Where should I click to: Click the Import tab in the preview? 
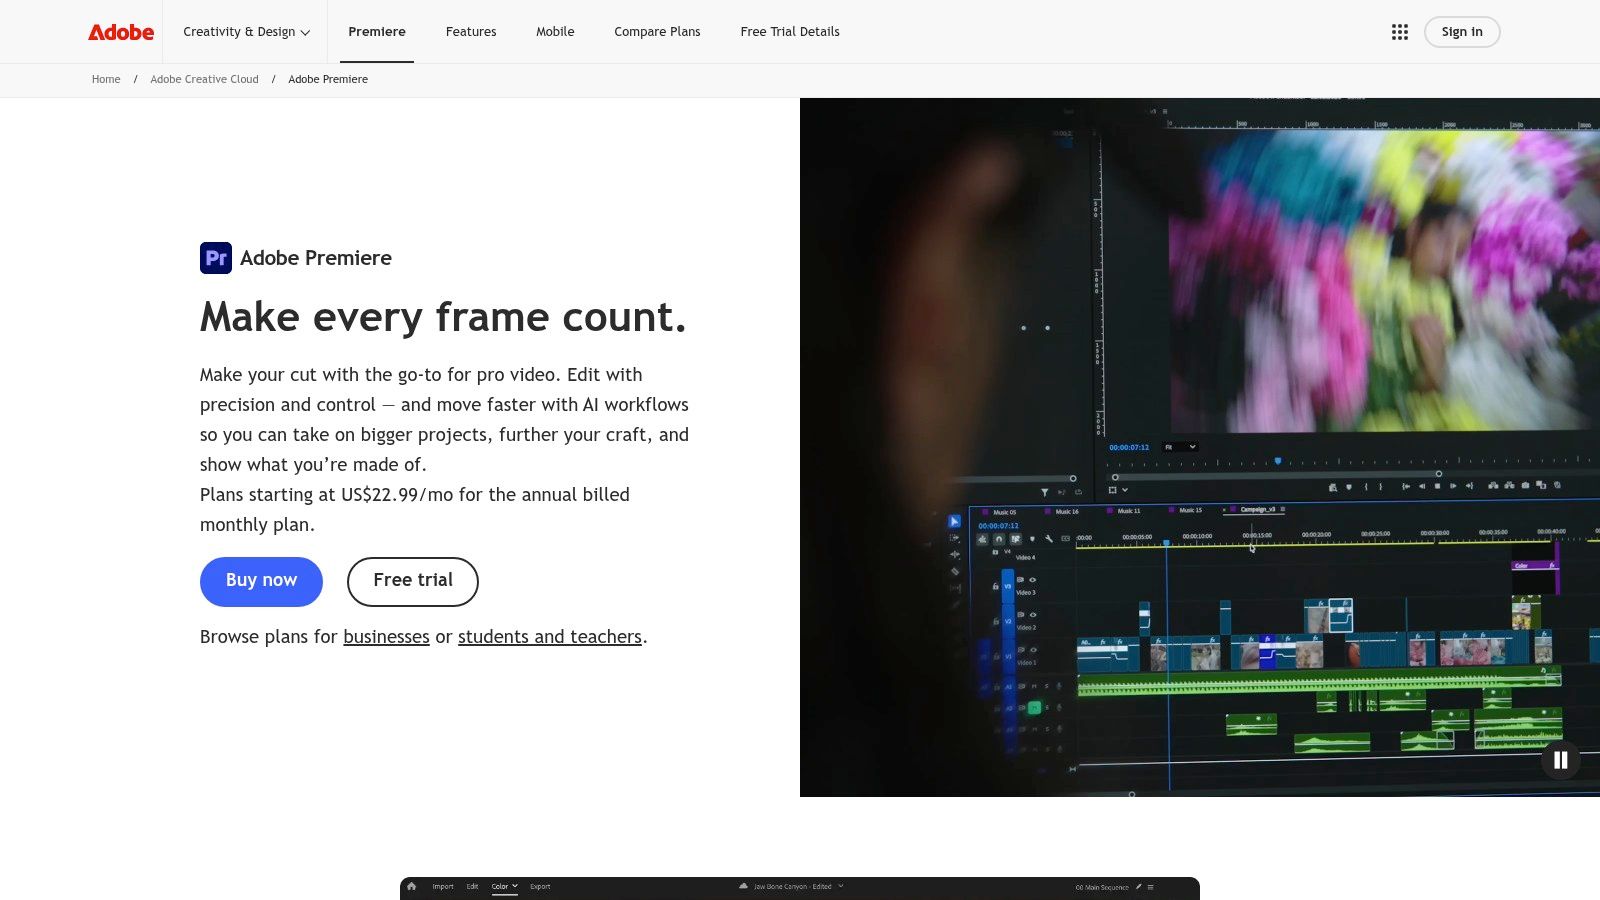pyautogui.click(x=443, y=886)
